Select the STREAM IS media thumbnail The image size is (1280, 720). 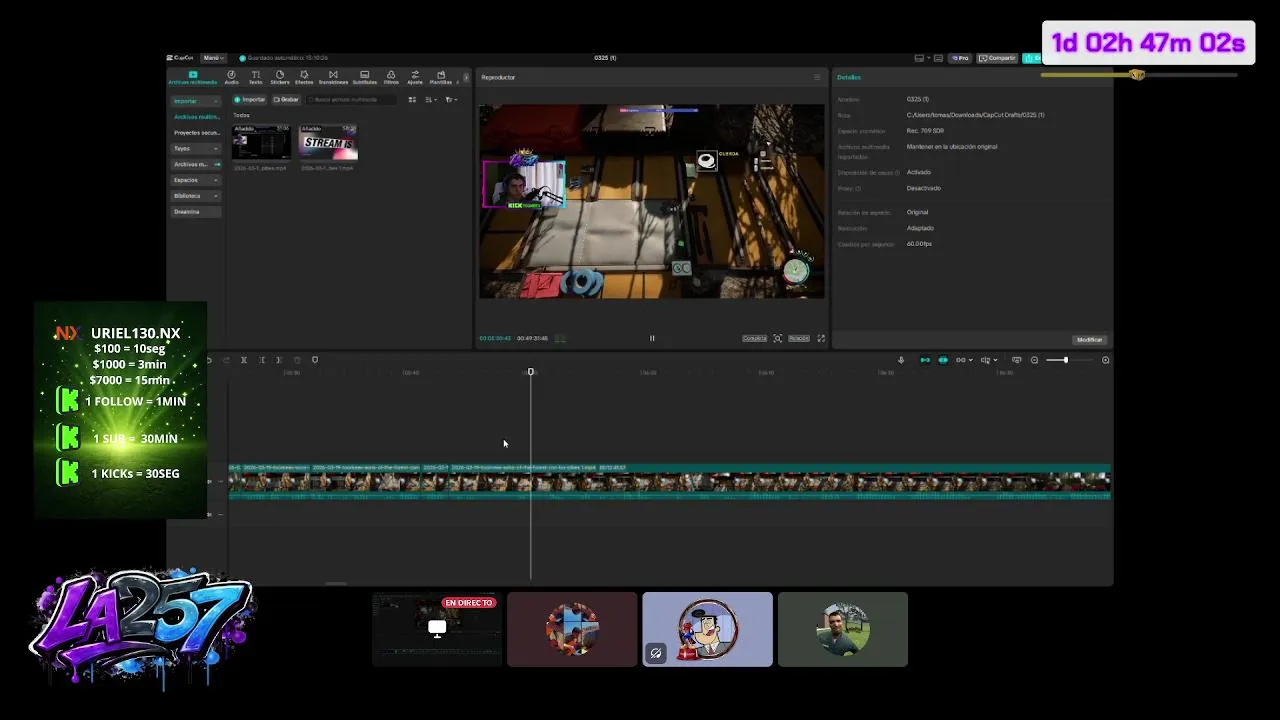tap(328, 142)
